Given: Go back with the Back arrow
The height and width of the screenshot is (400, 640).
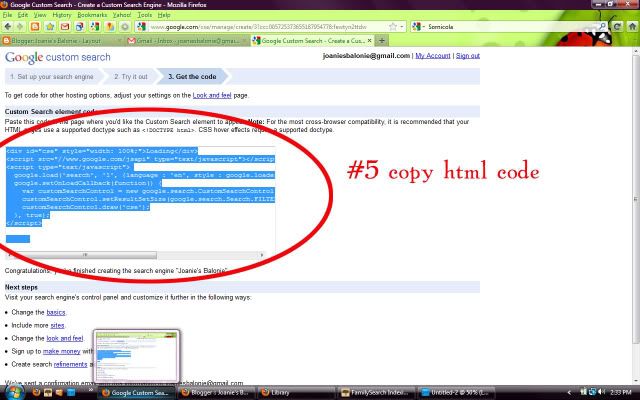Looking at the screenshot, I should tap(7, 27).
